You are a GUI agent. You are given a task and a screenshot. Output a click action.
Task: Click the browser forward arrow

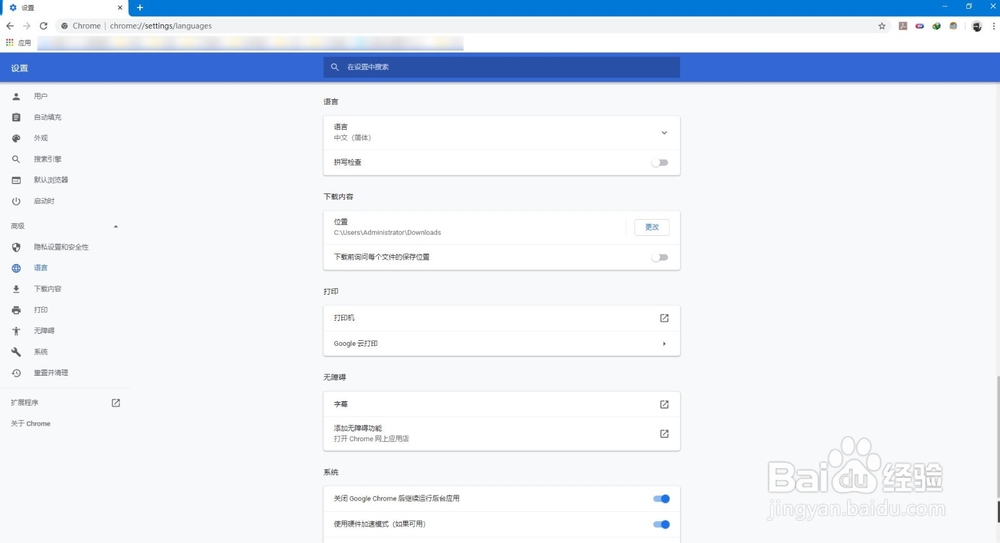click(26, 26)
